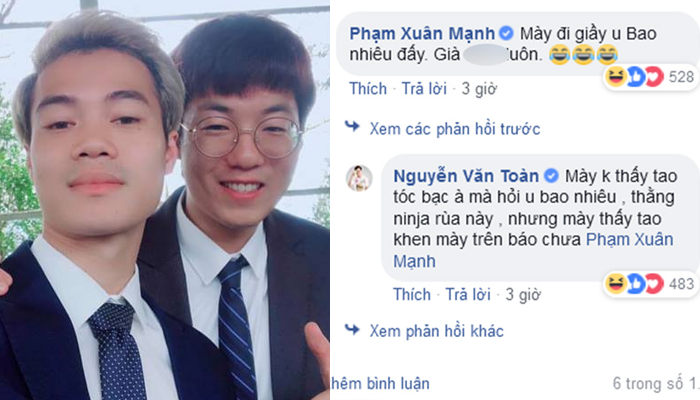Reply to Nguyễn Văn Toàn via Trả lời
Viewport: 700px width, 400px height.
[x=468, y=295]
